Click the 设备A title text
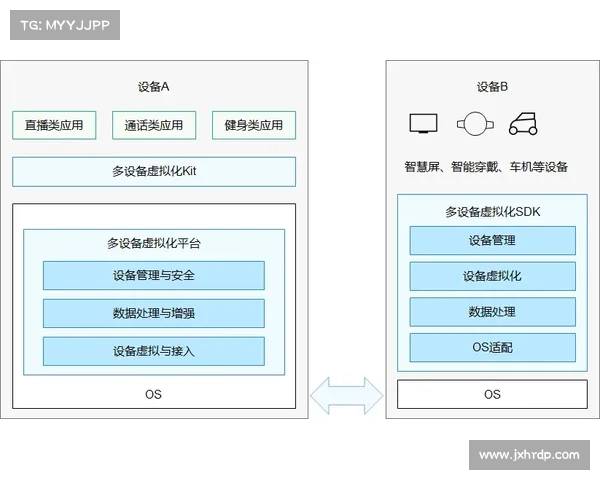 click(x=153, y=87)
